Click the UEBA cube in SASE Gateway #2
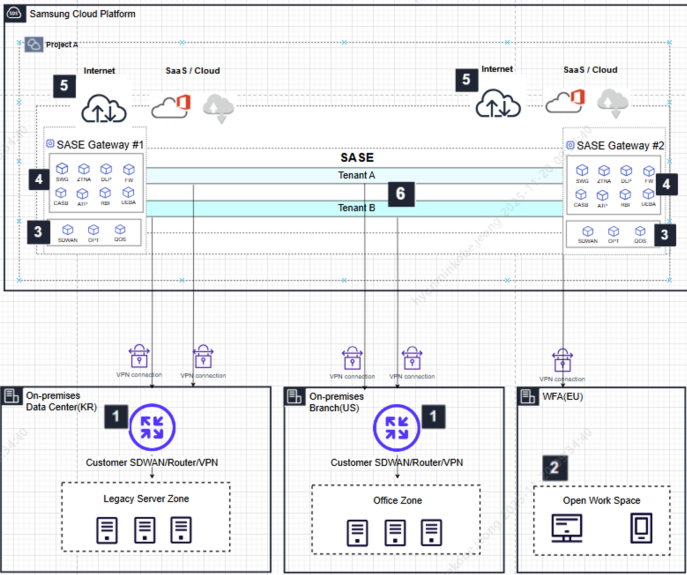 [648, 194]
